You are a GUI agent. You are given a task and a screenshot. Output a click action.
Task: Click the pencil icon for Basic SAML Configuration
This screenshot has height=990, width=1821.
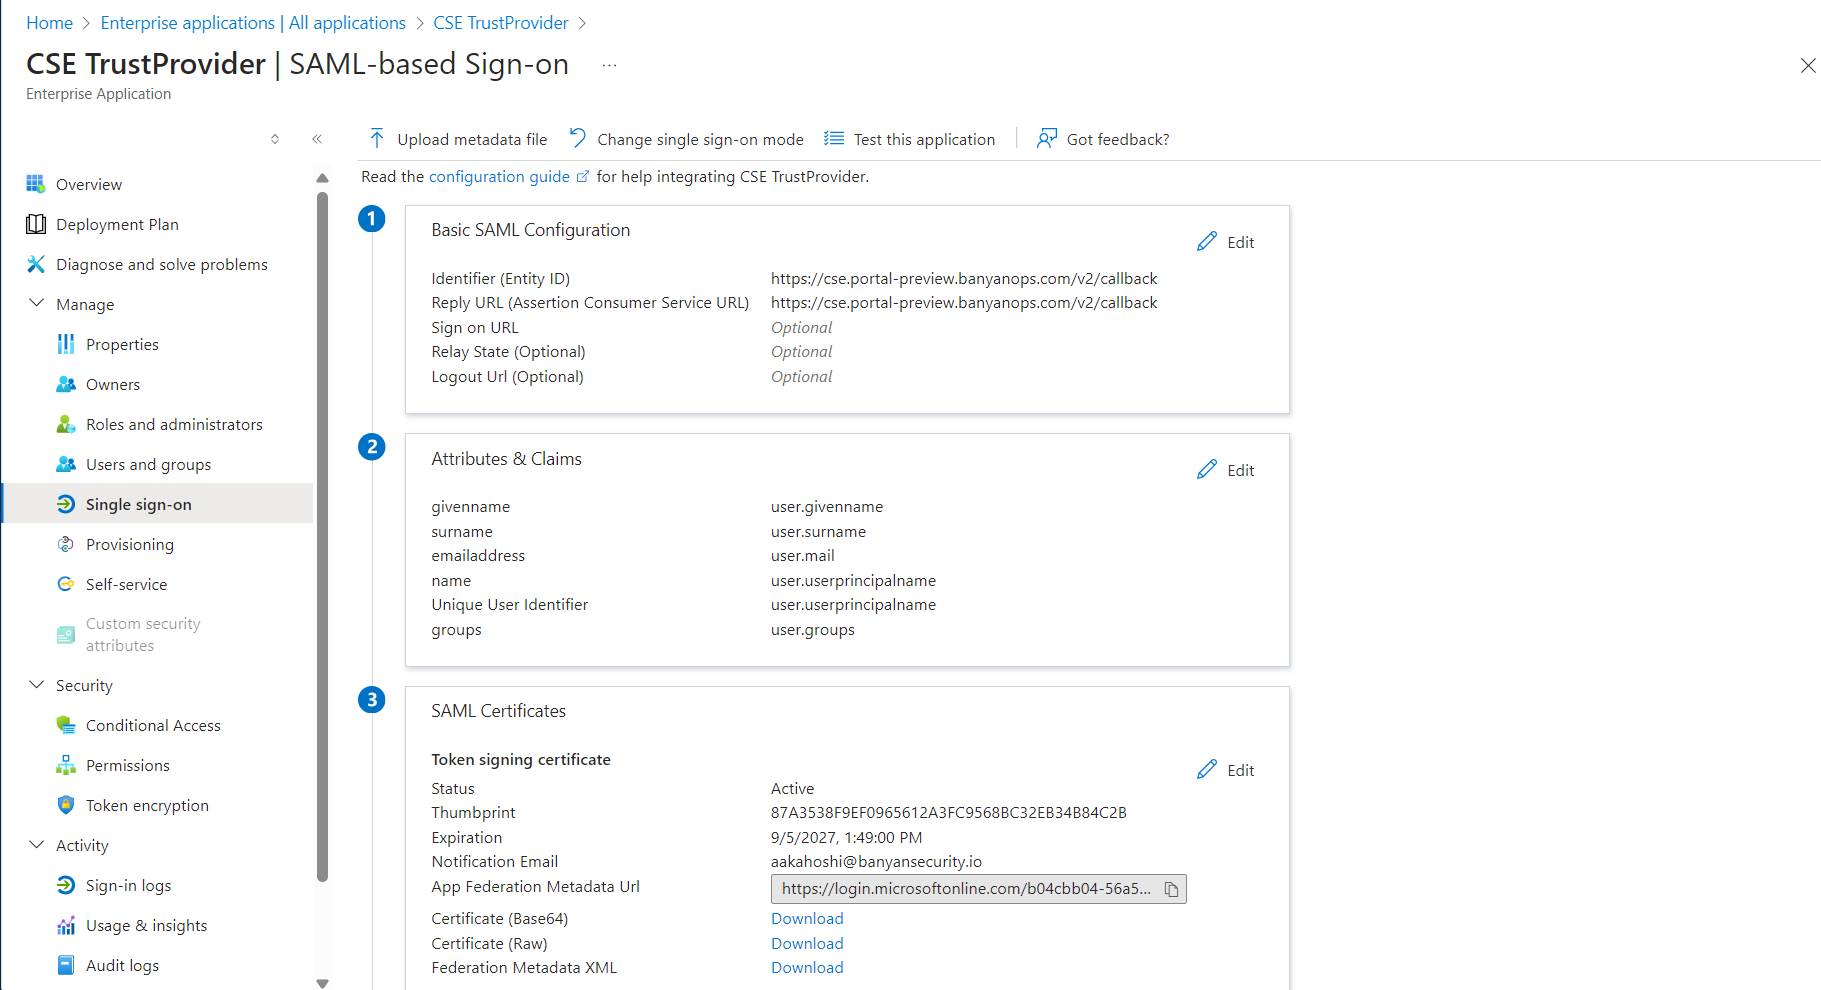[1207, 242]
